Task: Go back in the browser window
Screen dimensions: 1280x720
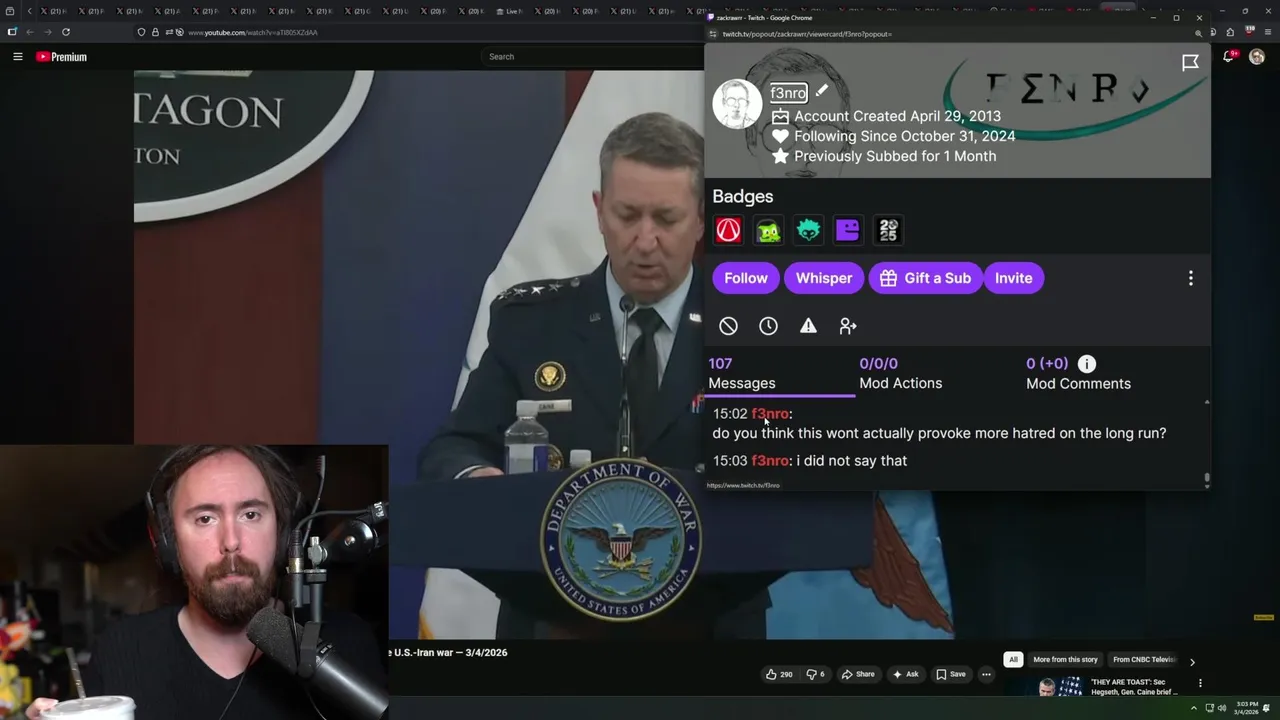Action: (x=30, y=32)
